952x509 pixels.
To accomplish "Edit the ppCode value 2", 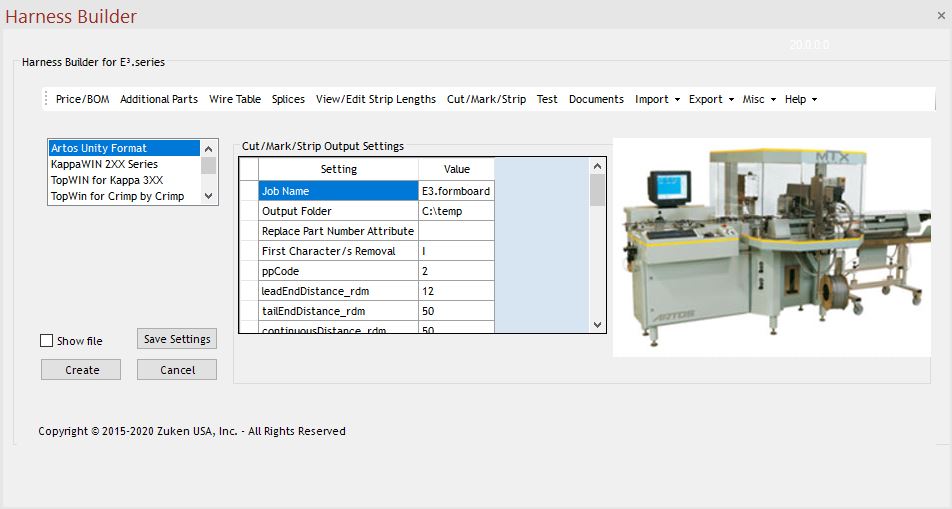I will tap(456, 271).
